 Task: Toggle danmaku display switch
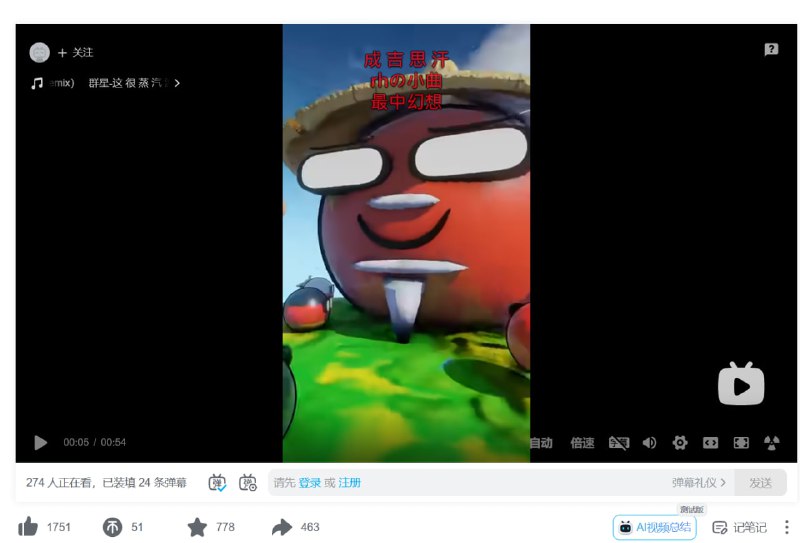[x=217, y=482]
